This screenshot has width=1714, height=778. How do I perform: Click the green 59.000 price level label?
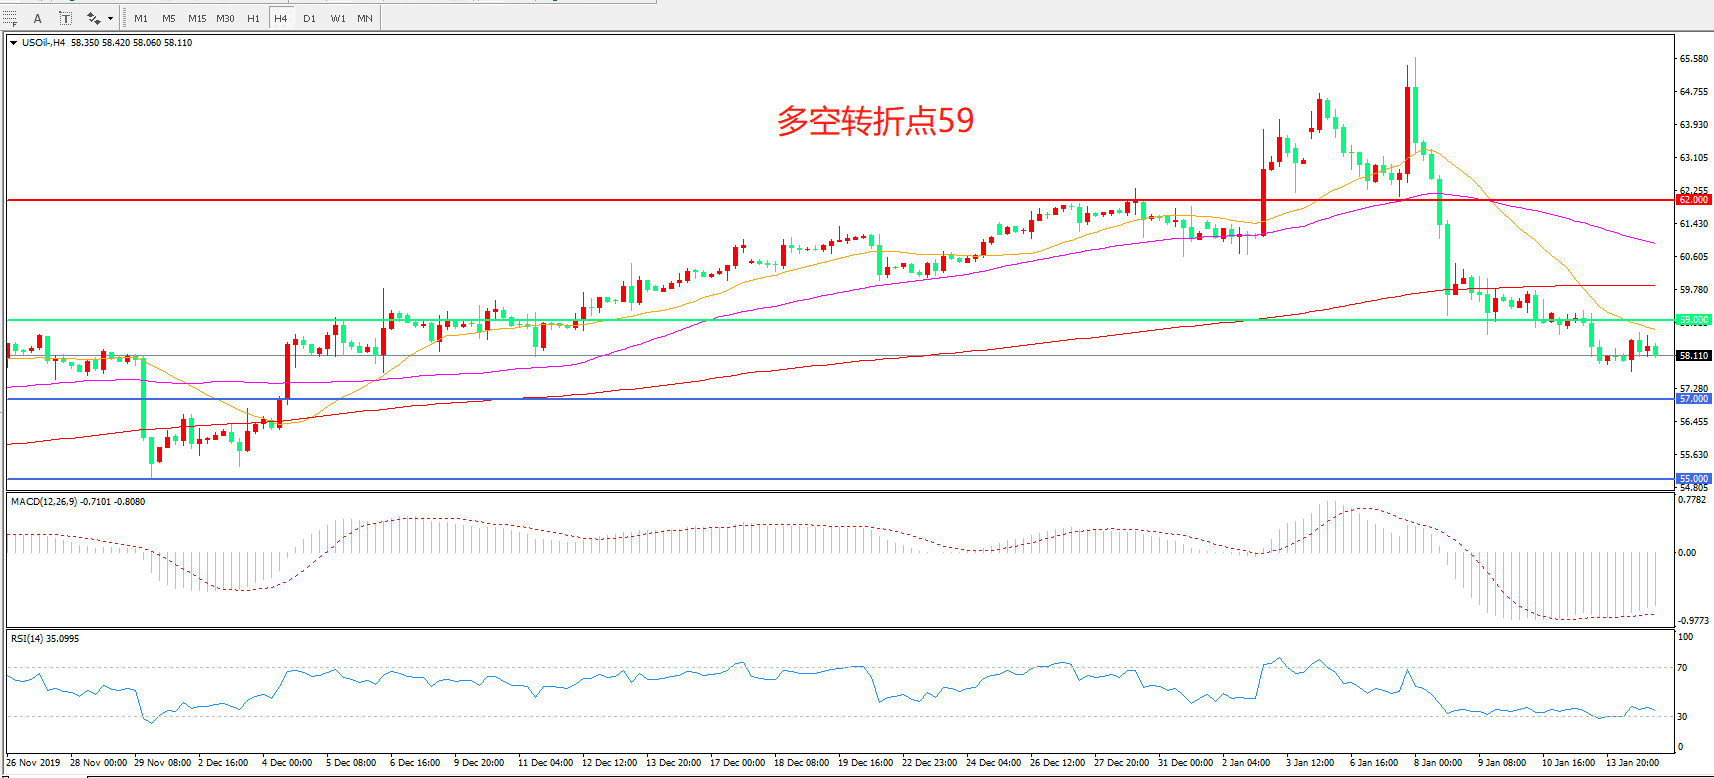(x=1693, y=320)
